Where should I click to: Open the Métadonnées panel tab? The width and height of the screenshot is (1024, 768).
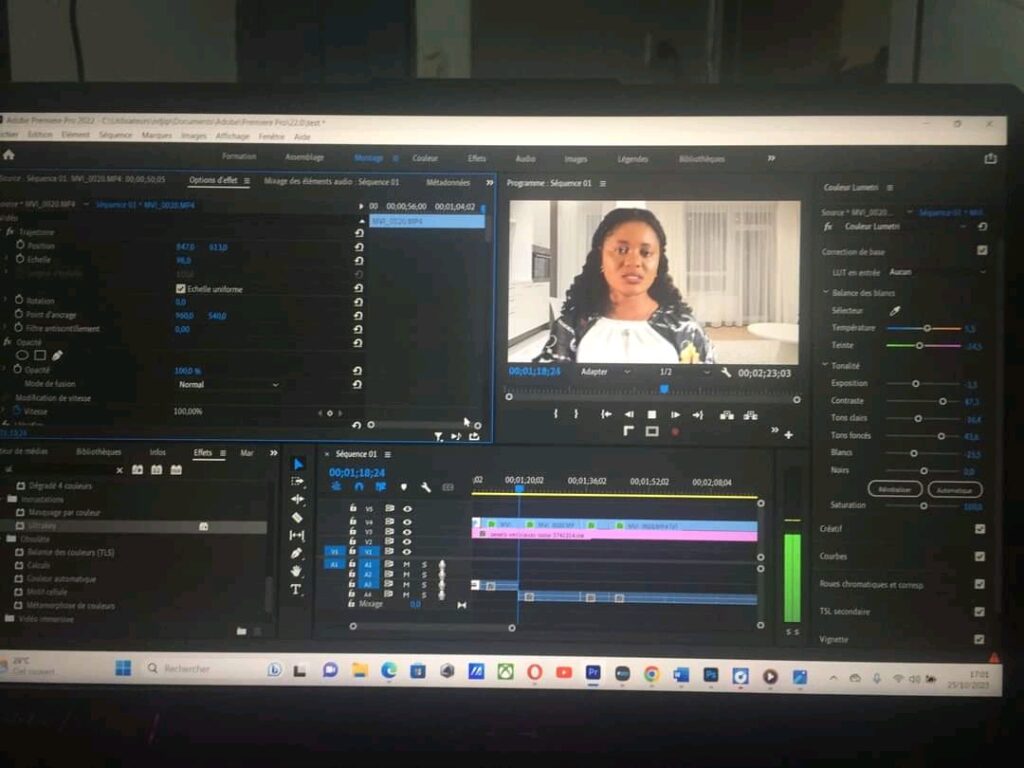[448, 183]
